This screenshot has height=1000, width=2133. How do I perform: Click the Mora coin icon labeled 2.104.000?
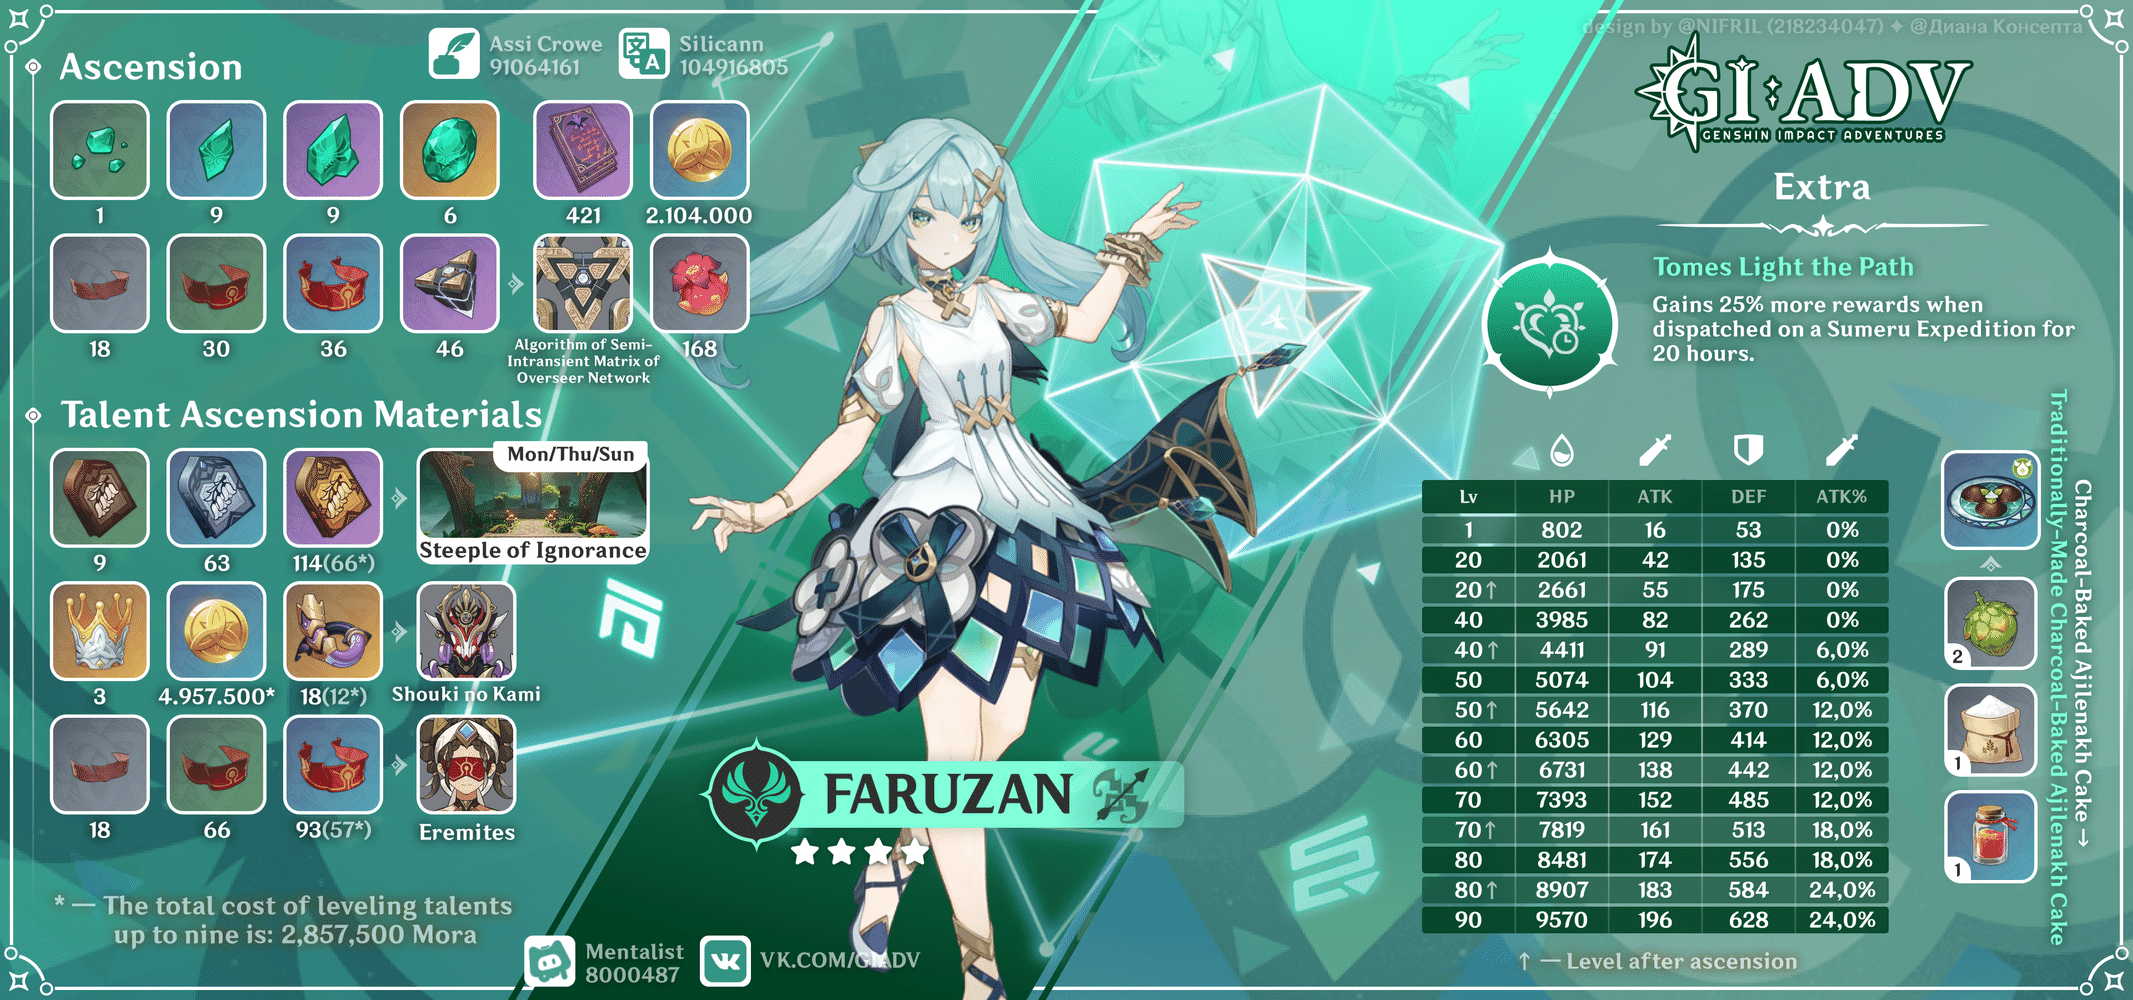point(699,151)
